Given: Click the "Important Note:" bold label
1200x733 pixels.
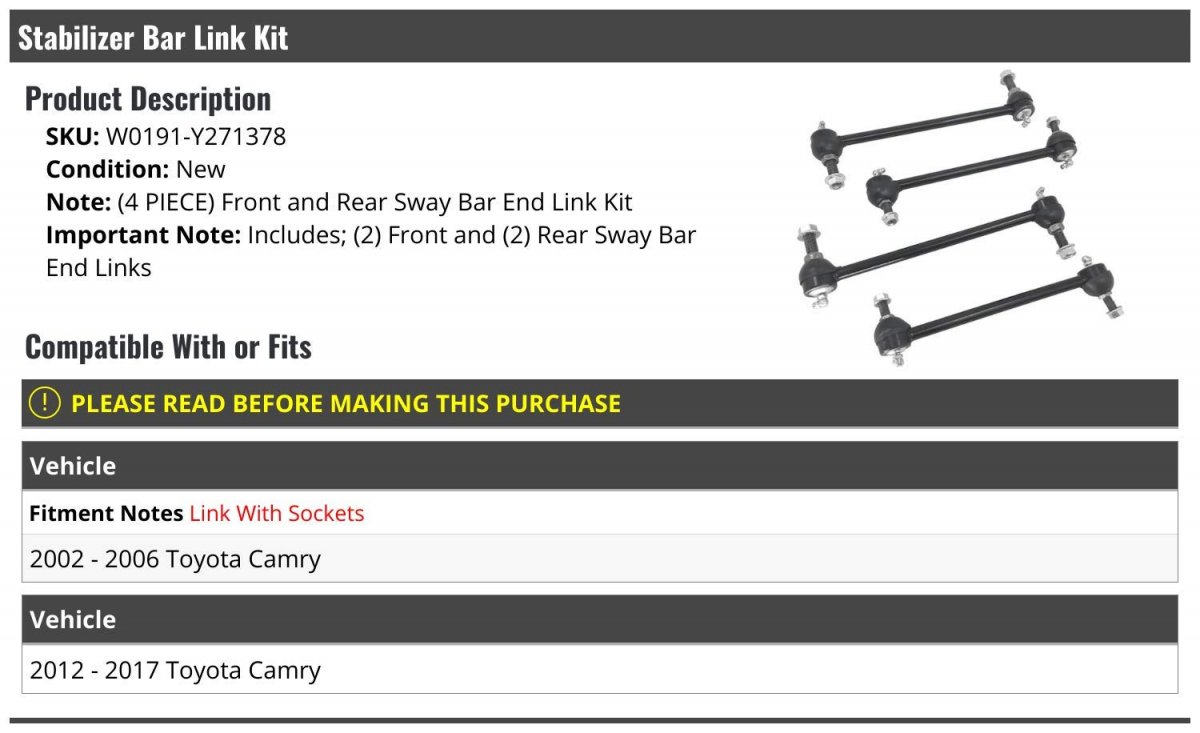Looking at the screenshot, I should tap(143, 235).
